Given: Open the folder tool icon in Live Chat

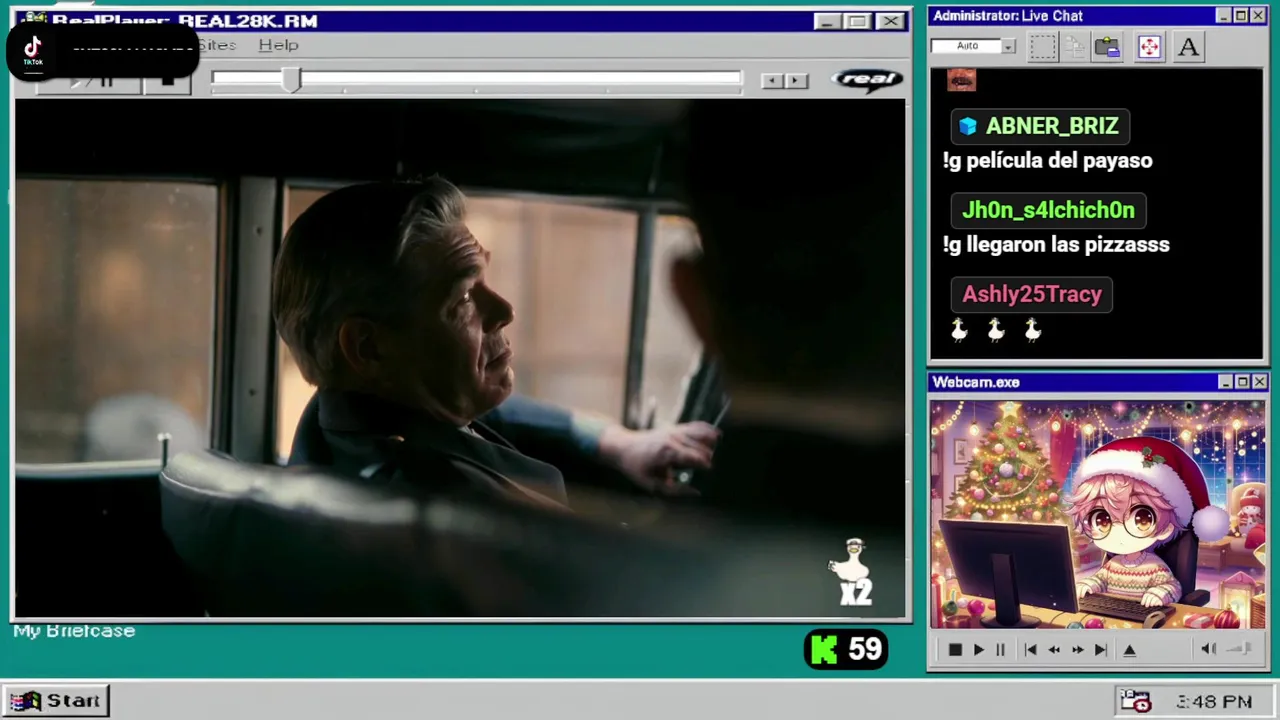Looking at the screenshot, I should pos(1107,47).
